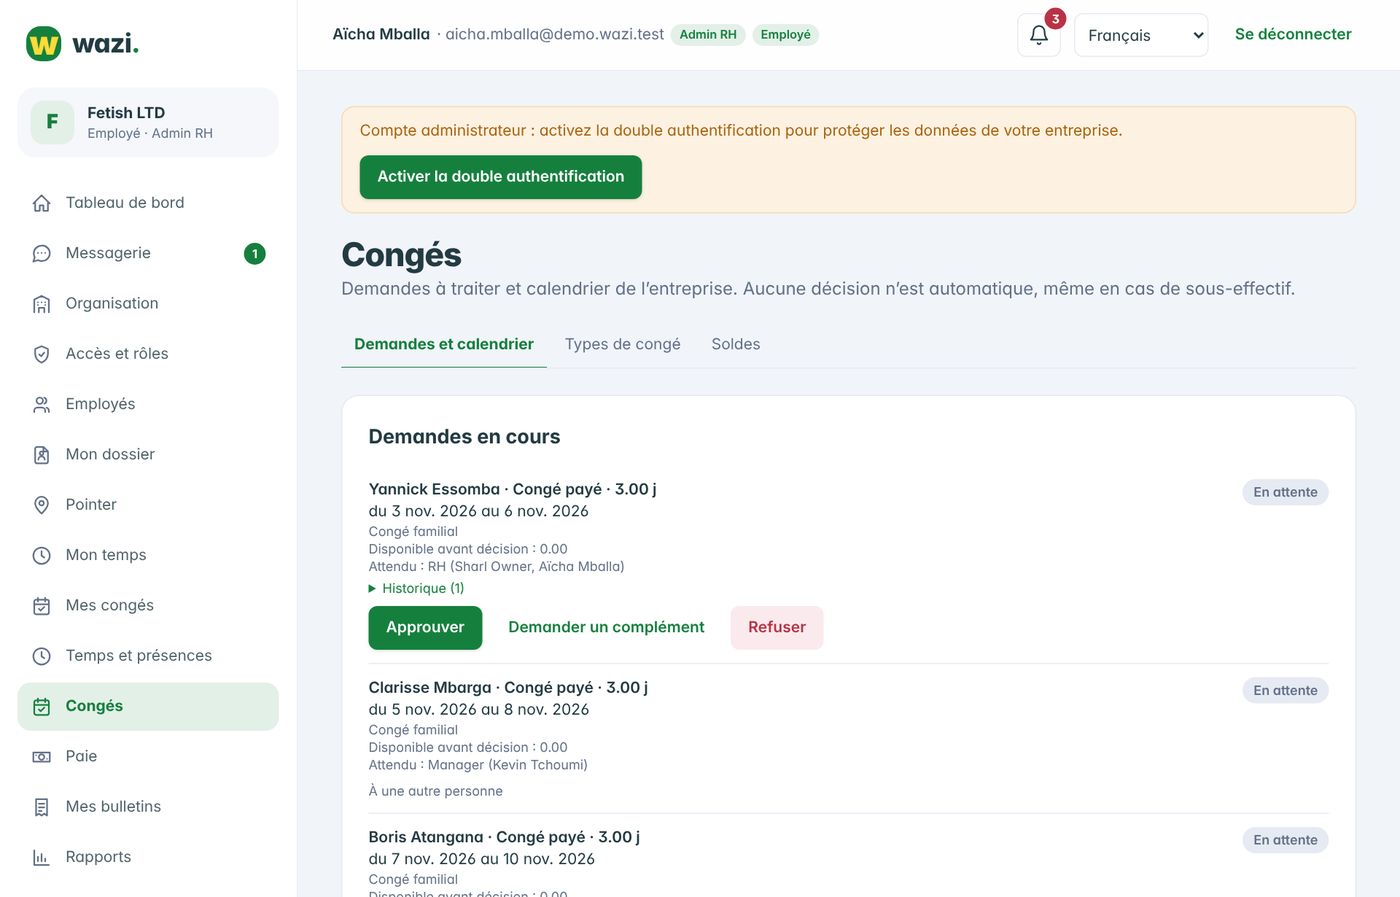Click the Messagerie chat bubble icon

click(41, 253)
